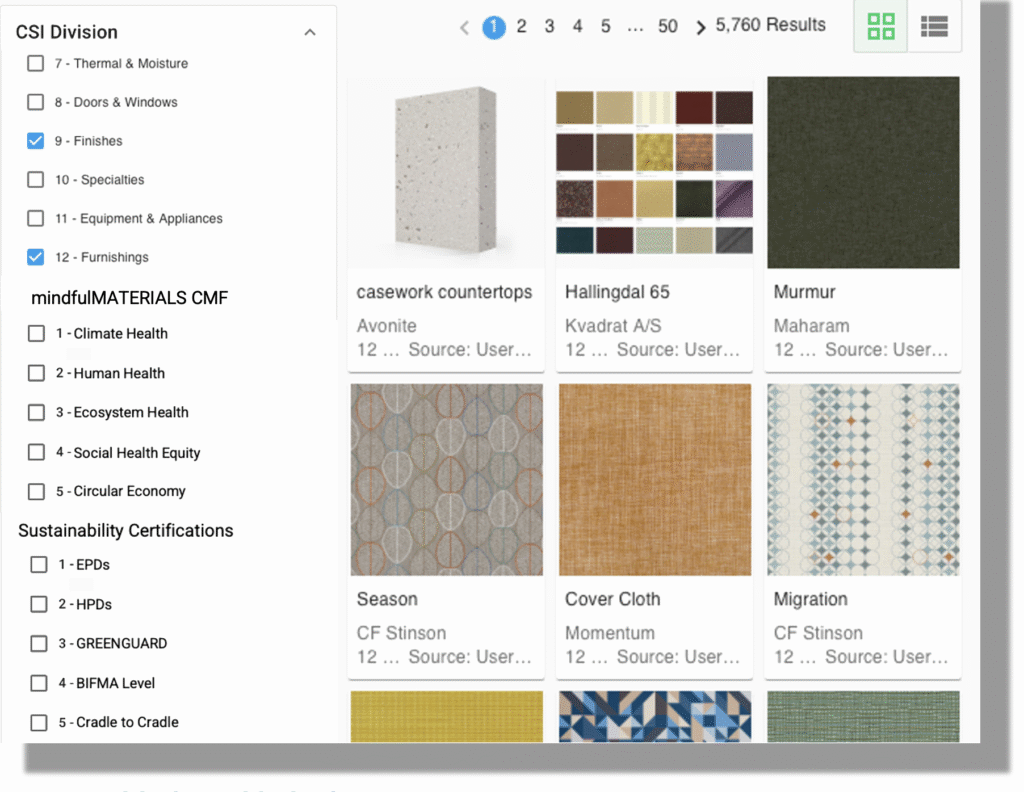Go to next results page arrow

(700, 27)
